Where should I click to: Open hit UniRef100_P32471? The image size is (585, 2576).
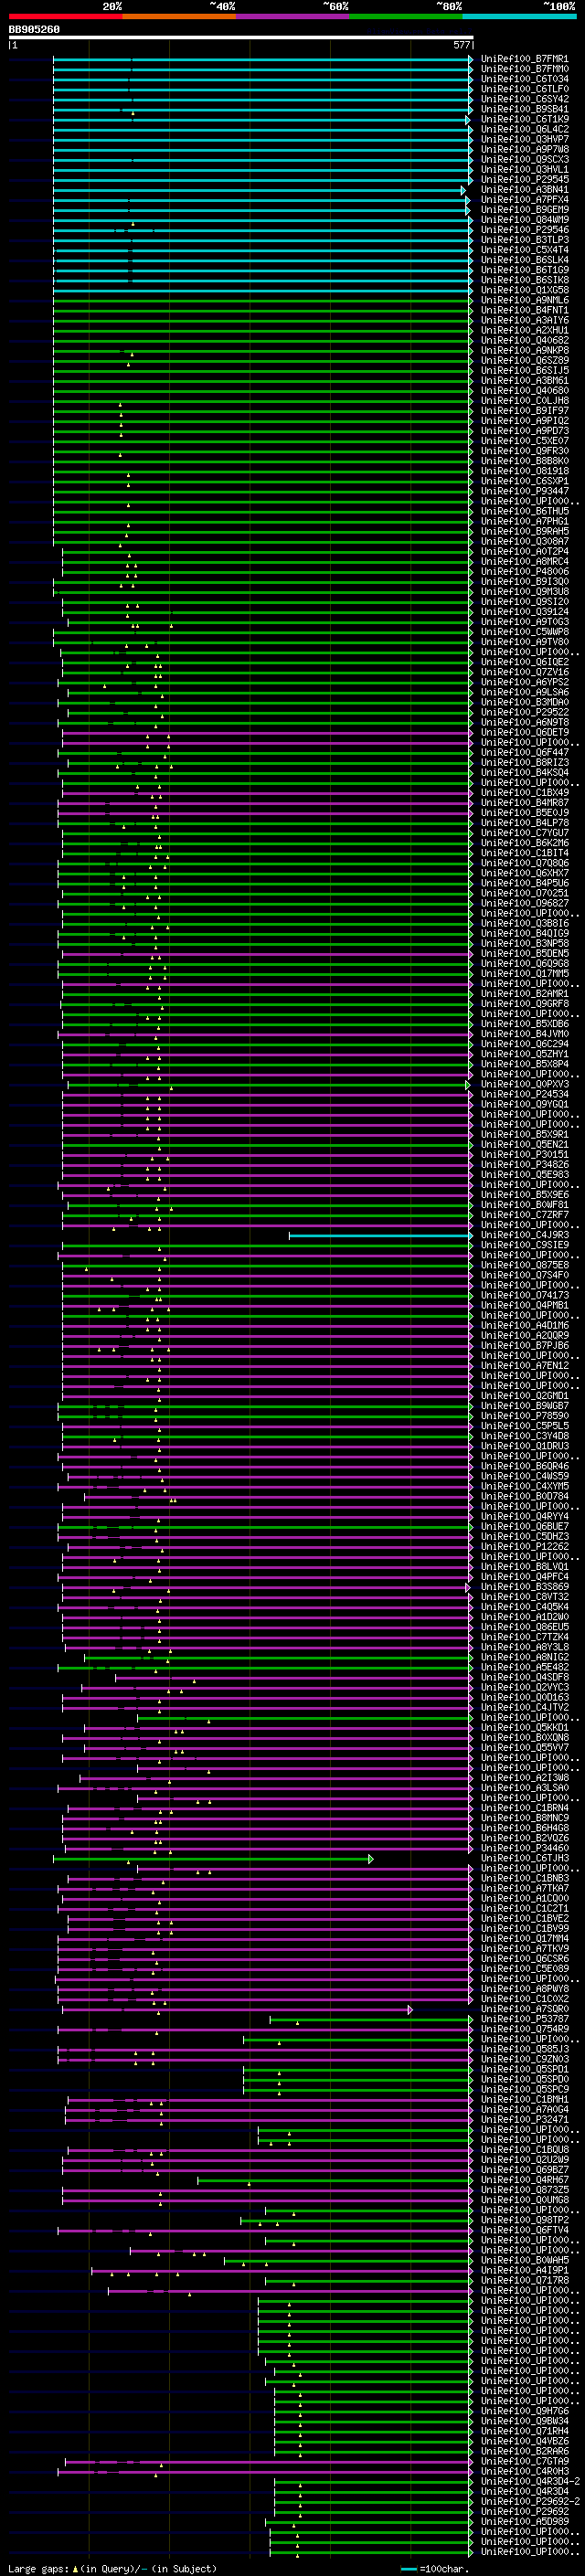(x=525, y=2119)
